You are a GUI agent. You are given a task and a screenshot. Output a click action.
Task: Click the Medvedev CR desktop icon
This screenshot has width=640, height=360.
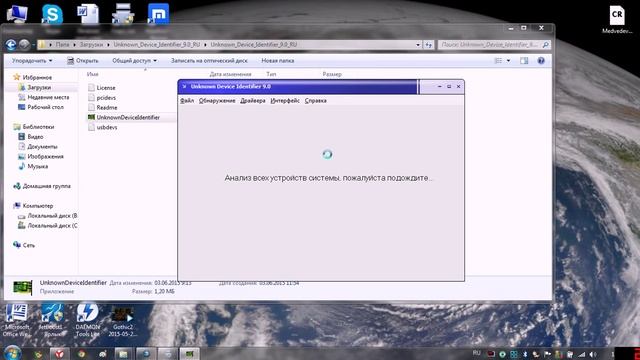pos(617,20)
